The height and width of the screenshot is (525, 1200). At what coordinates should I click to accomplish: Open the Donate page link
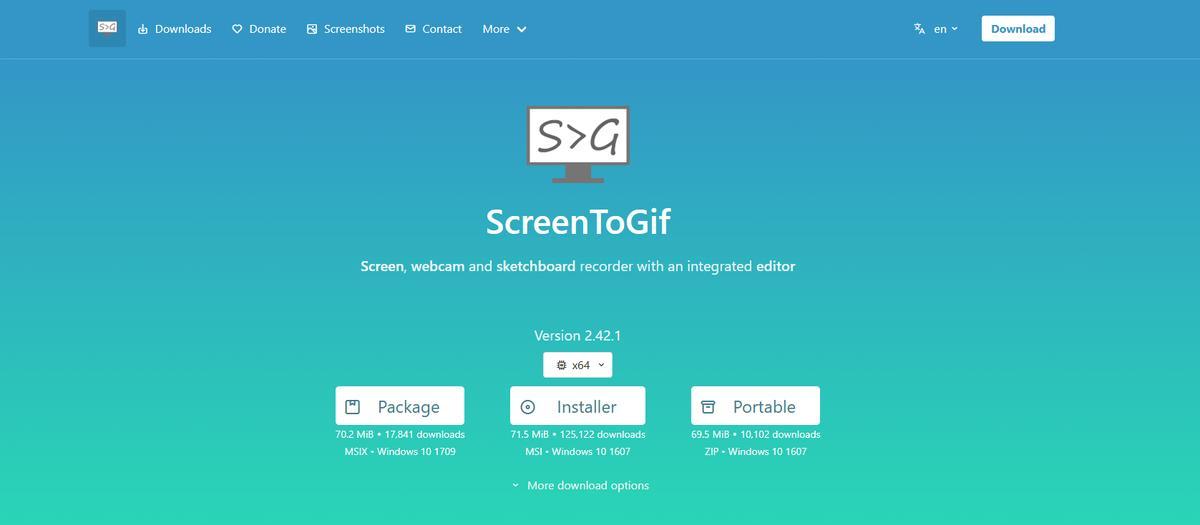click(258, 29)
